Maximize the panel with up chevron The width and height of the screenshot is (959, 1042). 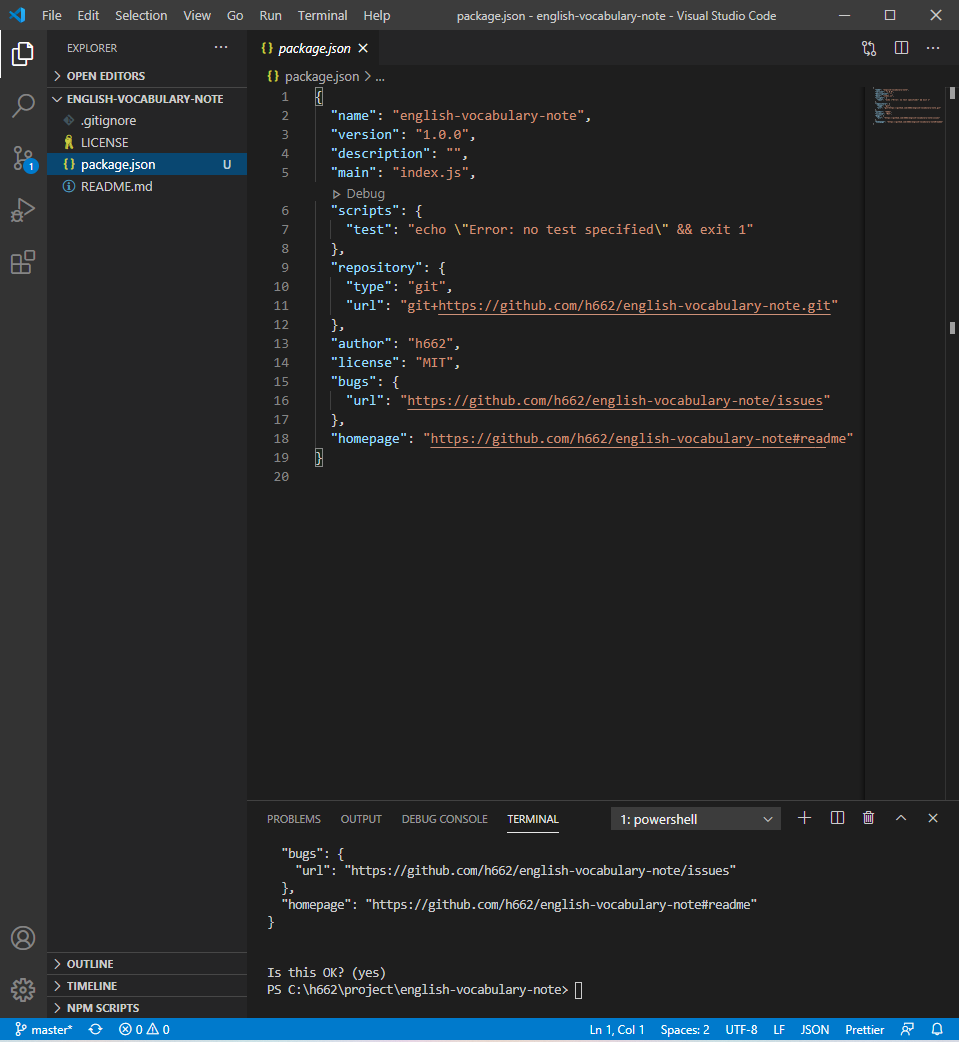coord(901,818)
